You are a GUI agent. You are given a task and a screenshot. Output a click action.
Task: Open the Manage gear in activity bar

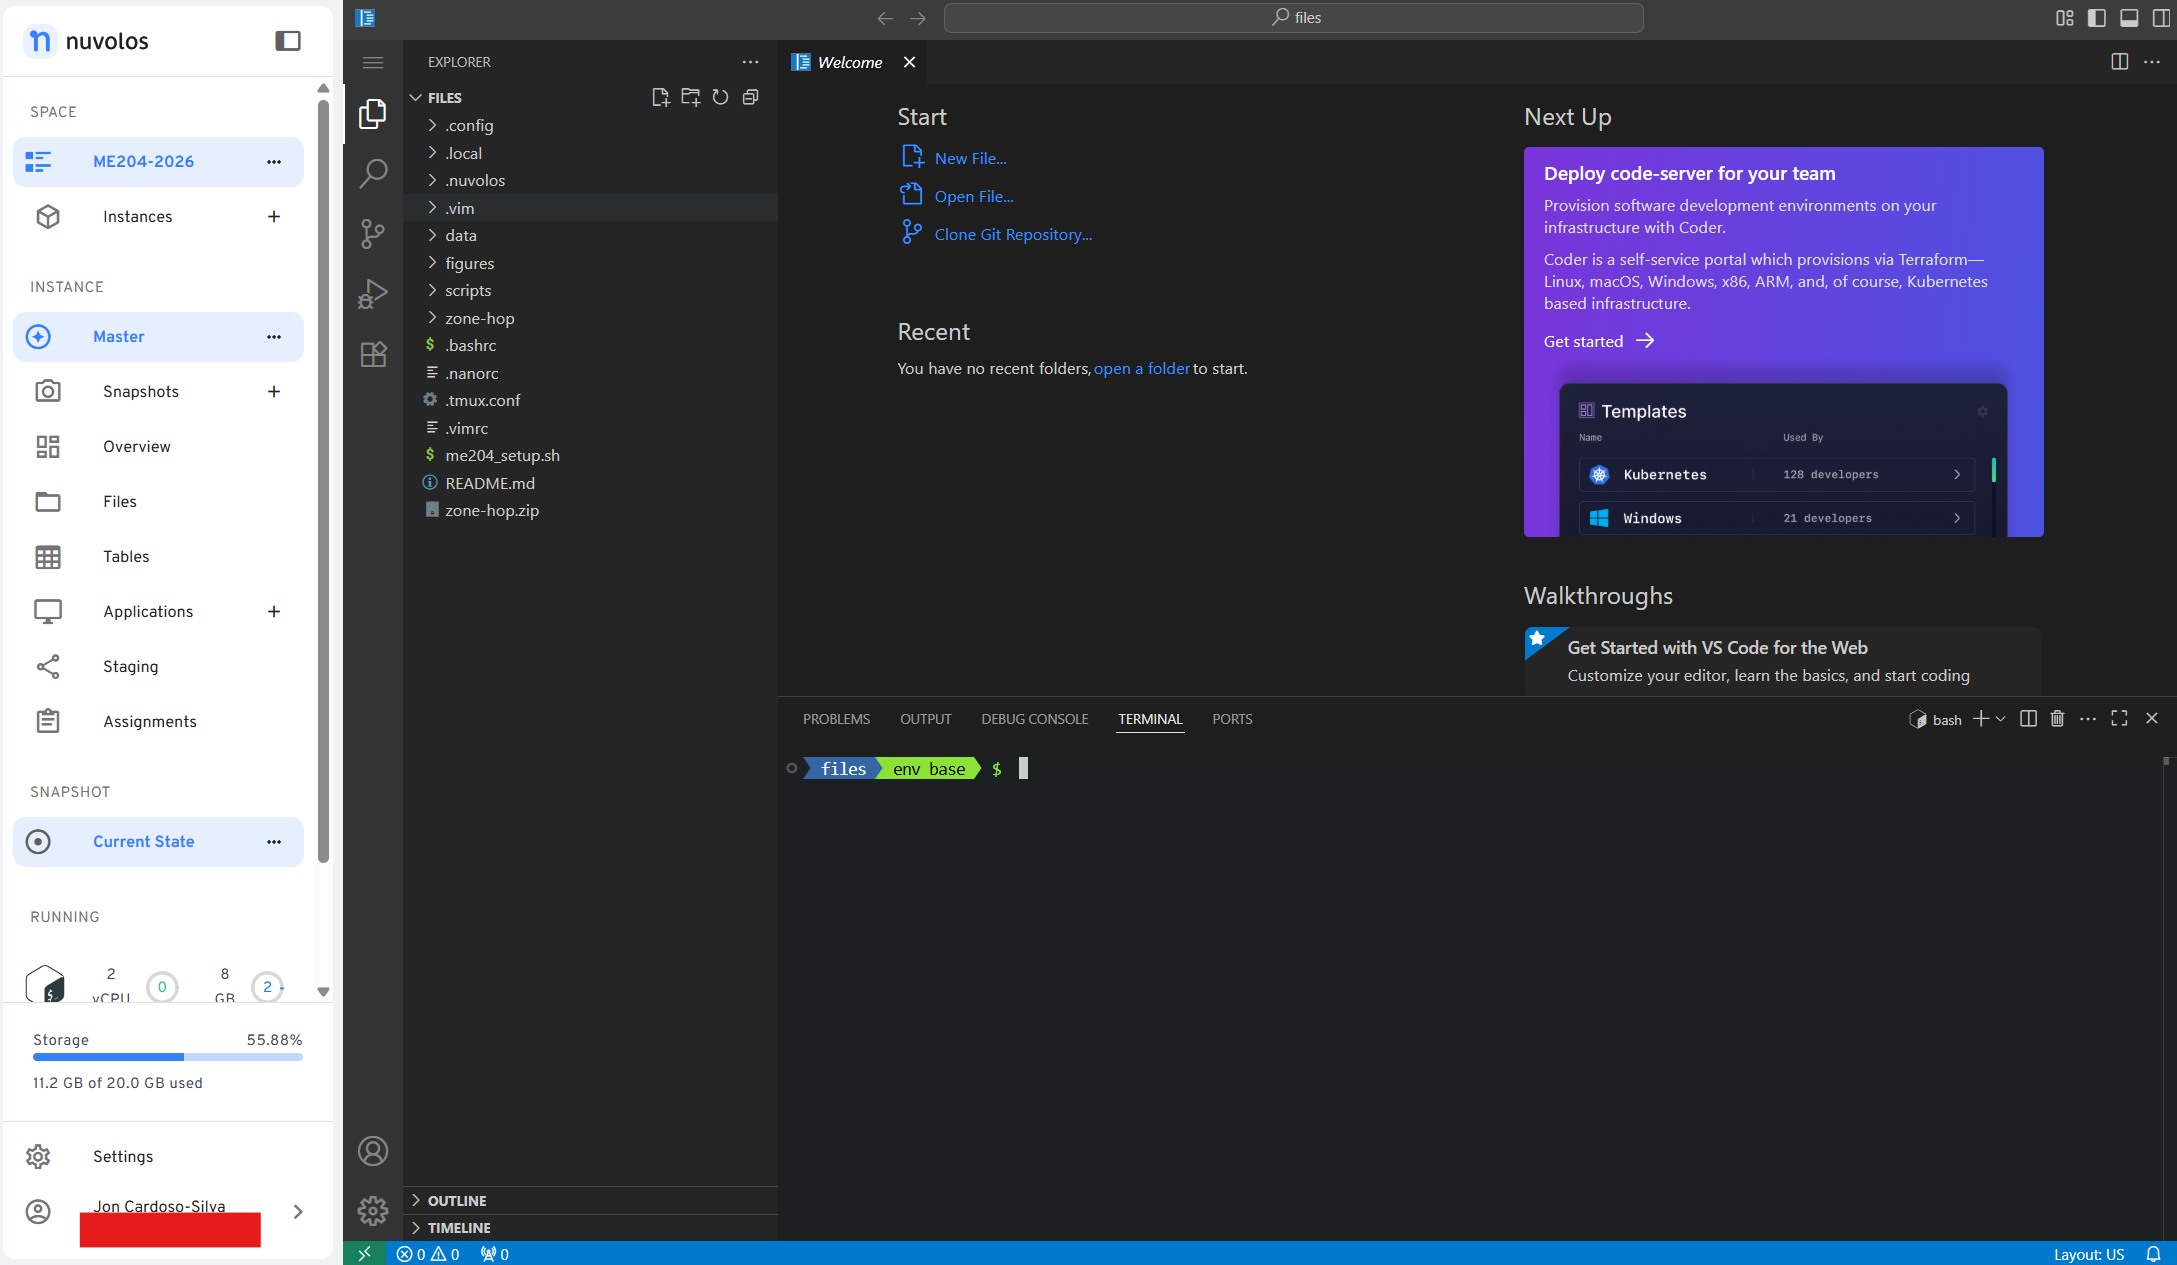[373, 1211]
